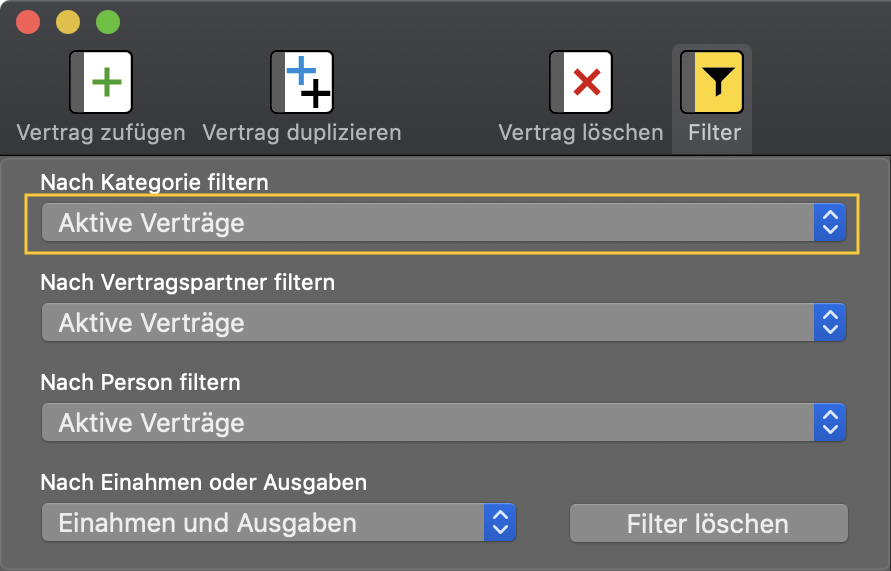Screen dimensions: 891x571
Task: Click the green plus Vertrag zufügen icon
Action: [x=101, y=82]
